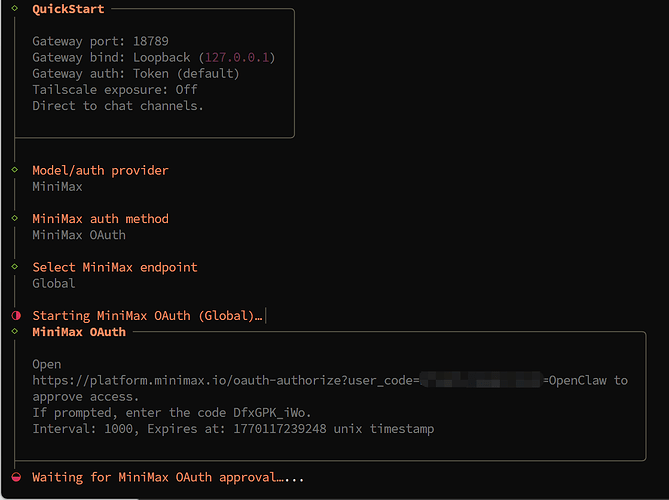Image resolution: width=669 pixels, height=500 pixels.
Task: Click the diamond marker beside MiniMax OAuth heading
Action: click(15, 331)
